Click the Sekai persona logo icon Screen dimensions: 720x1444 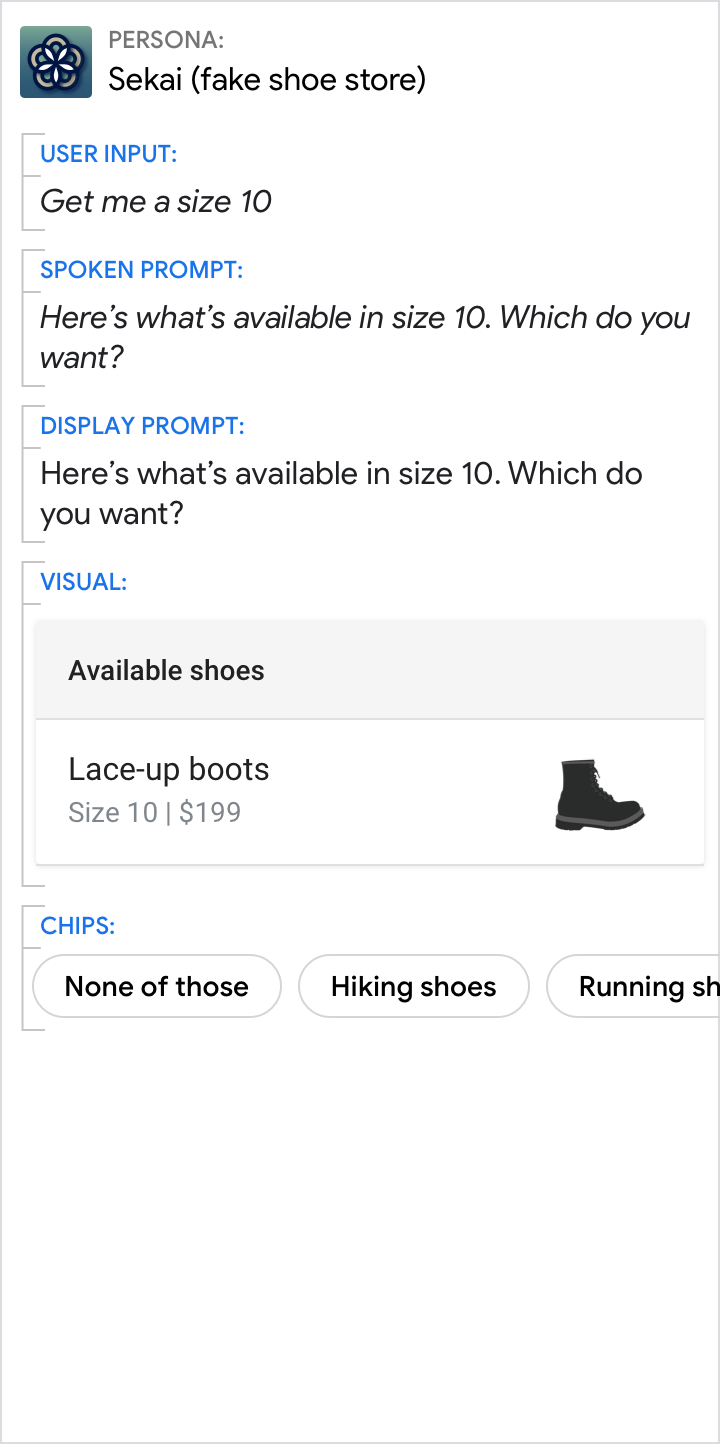click(56, 62)
